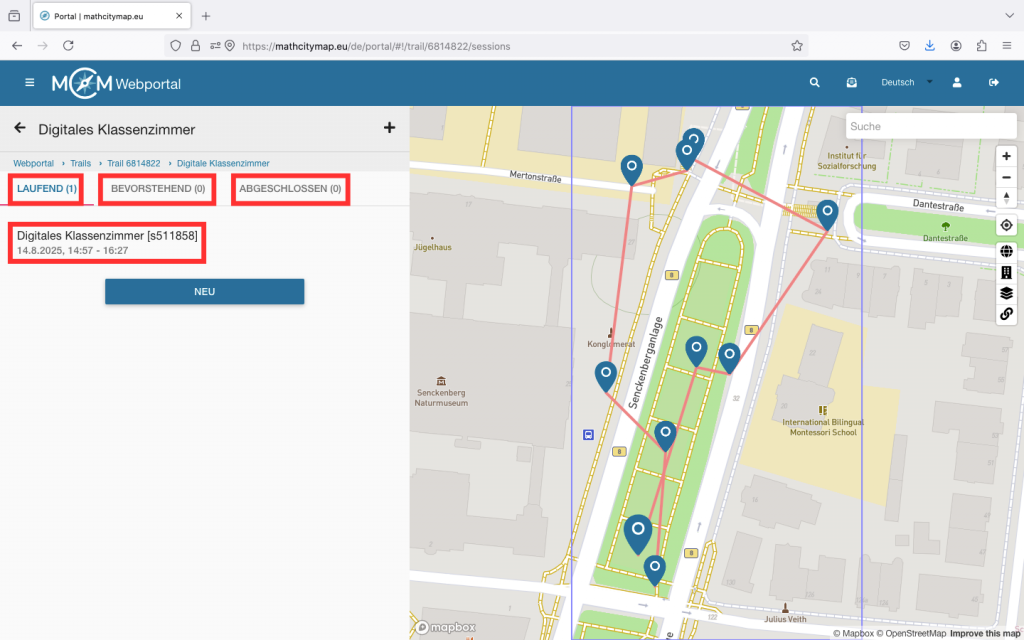Zoom out on the map
The height and width of the screenshot is (640, 1024).
tap(1007, 177)
